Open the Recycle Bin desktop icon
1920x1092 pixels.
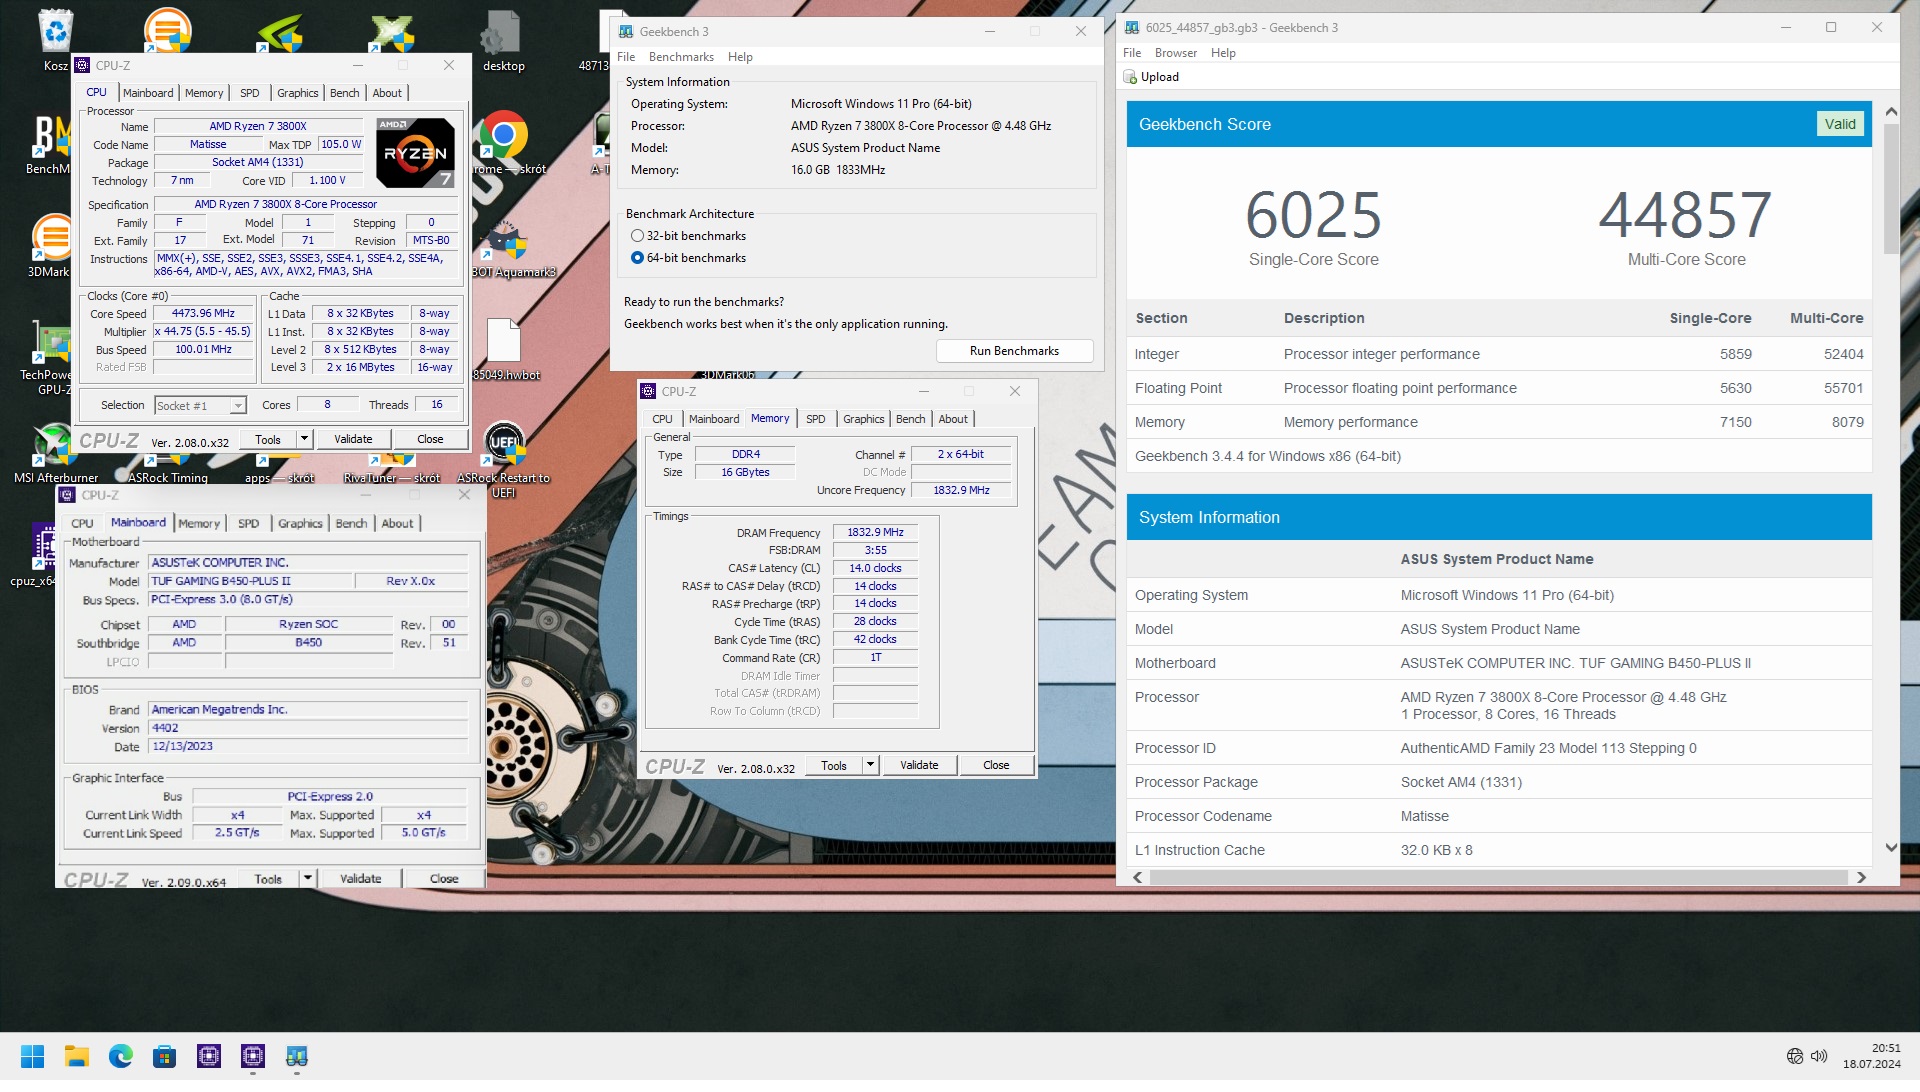pos(55,38)
